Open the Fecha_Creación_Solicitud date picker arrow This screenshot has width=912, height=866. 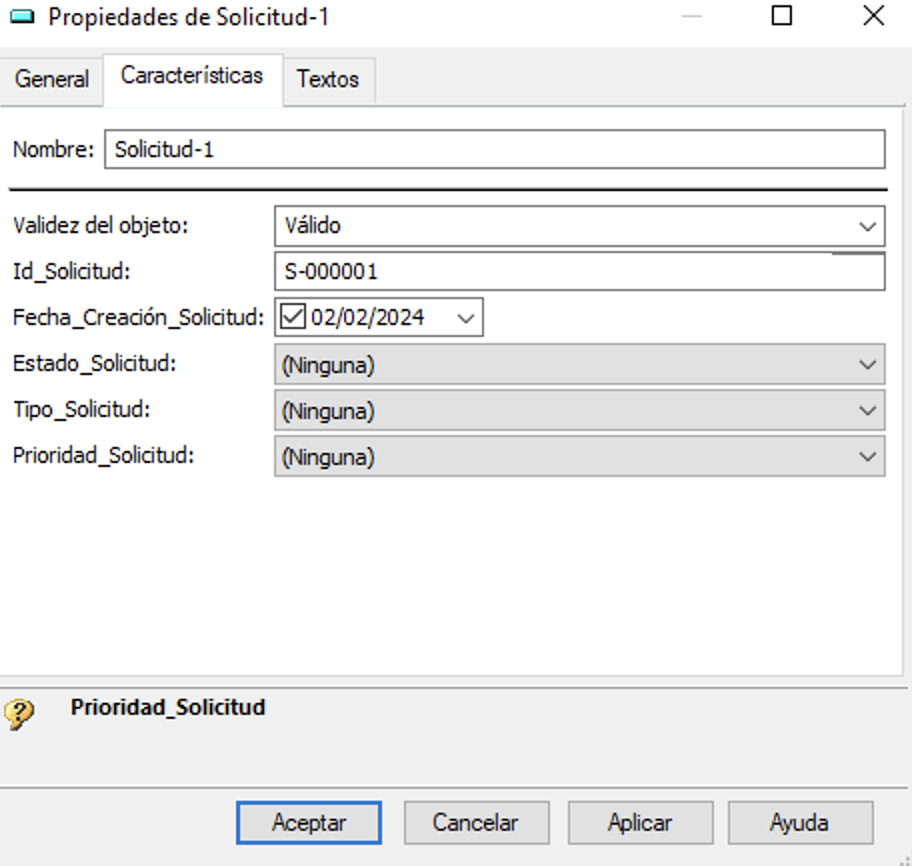pos(465,318)
